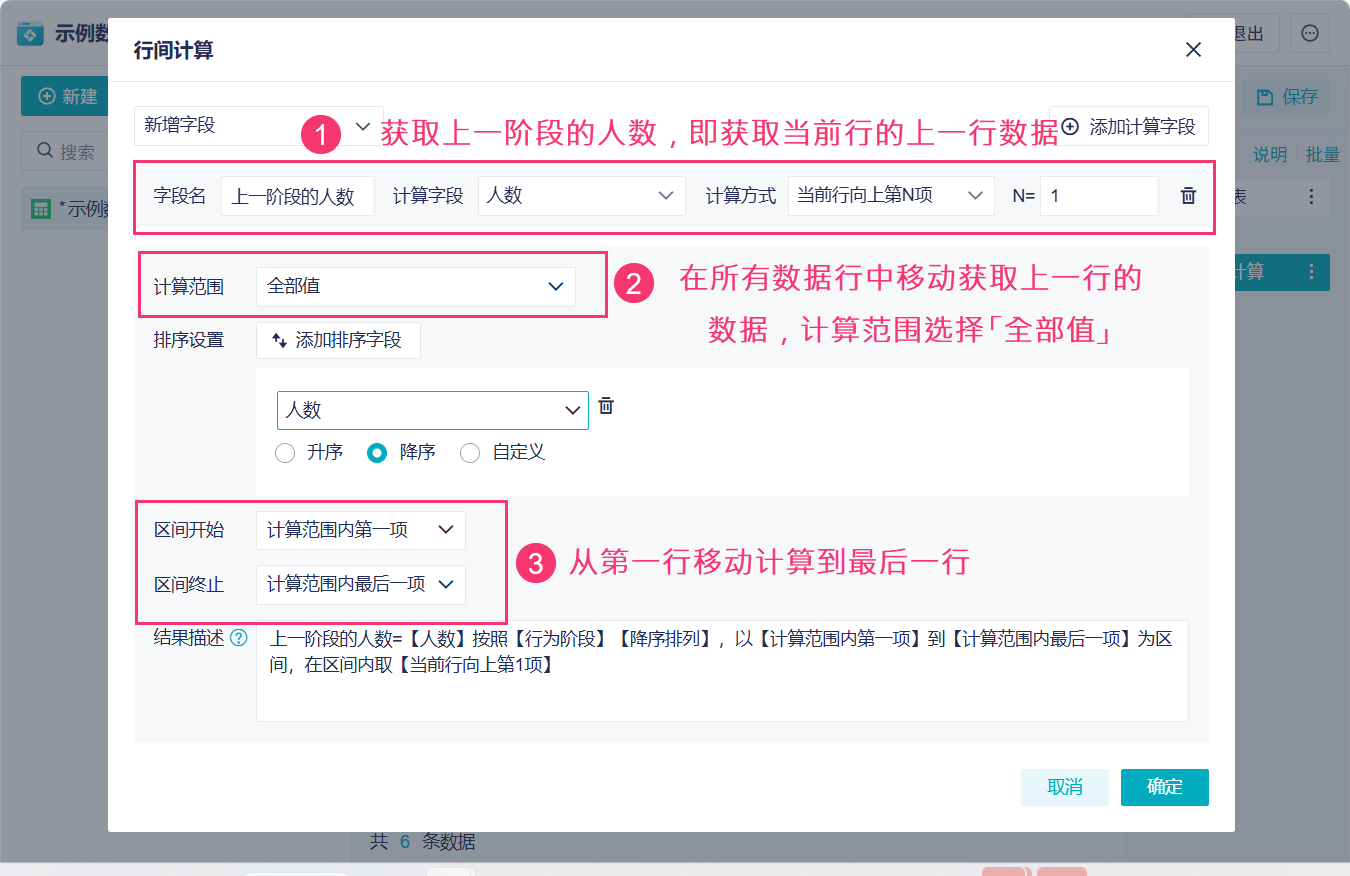The height and width of the screenshot is (876, 1350).
Task: Click 添加计算字段 button
Action: [x=1129, y=127]
